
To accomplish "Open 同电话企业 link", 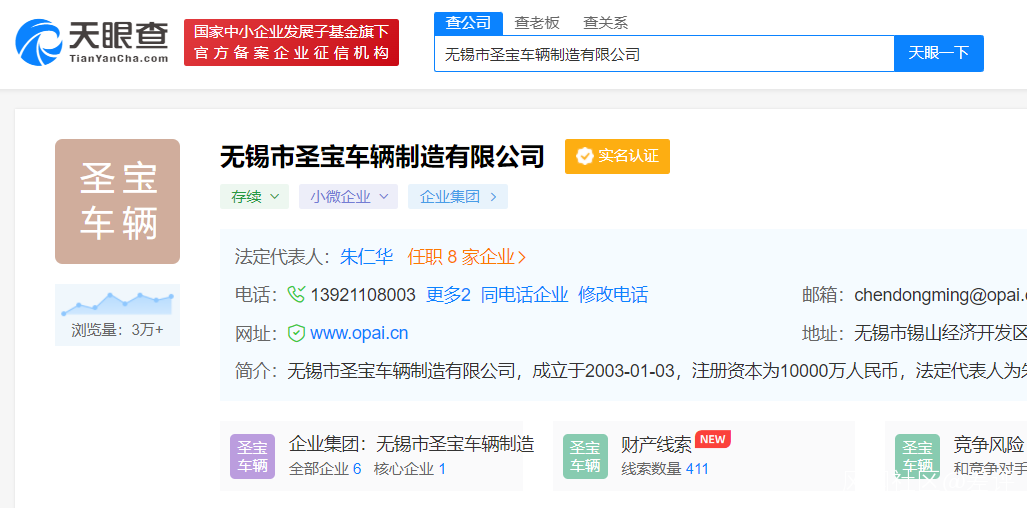I will 524,295.
